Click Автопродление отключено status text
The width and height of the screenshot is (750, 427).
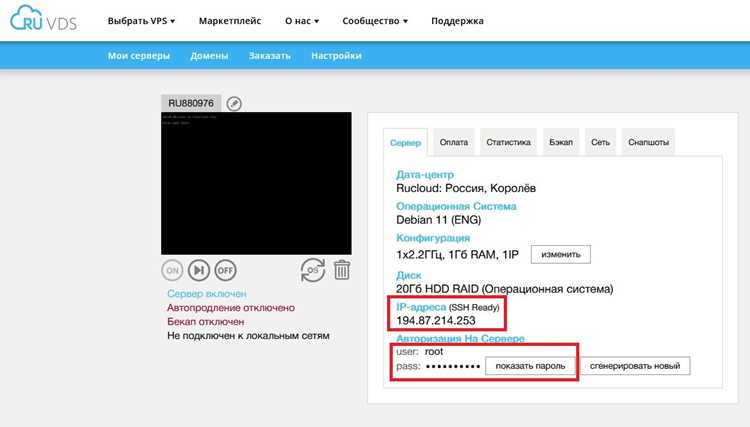[231, 308]
